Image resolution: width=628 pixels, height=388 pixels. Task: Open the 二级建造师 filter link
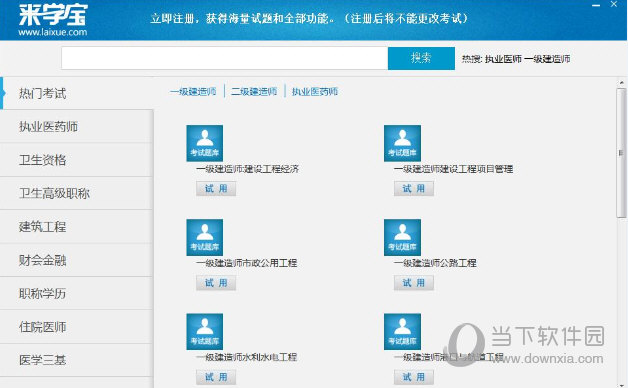[254, 92]
